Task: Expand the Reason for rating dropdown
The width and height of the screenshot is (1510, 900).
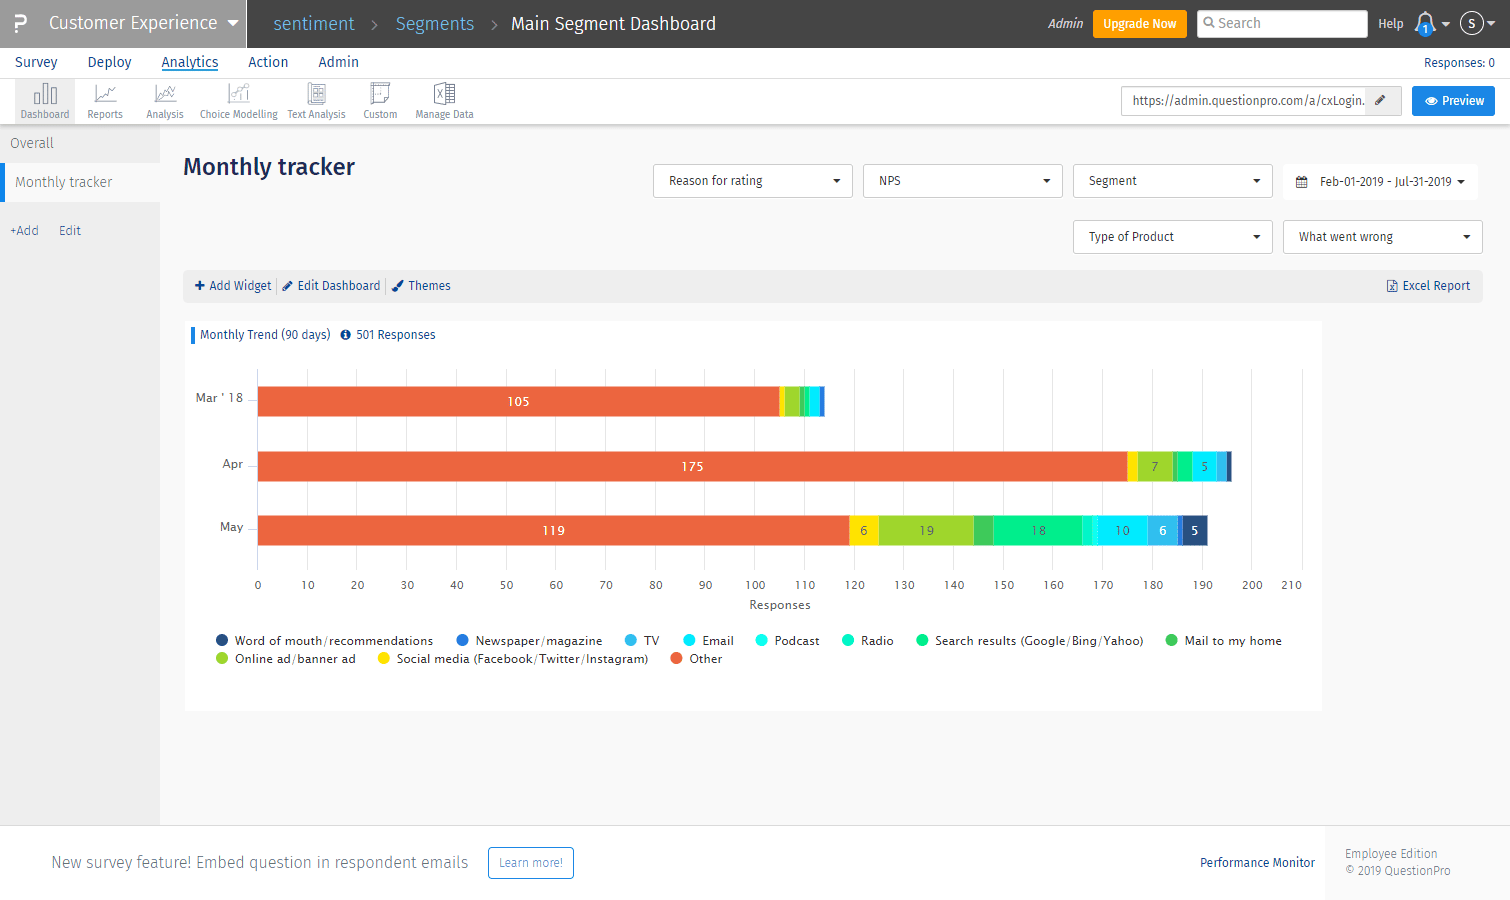Action: click(752, 181)
